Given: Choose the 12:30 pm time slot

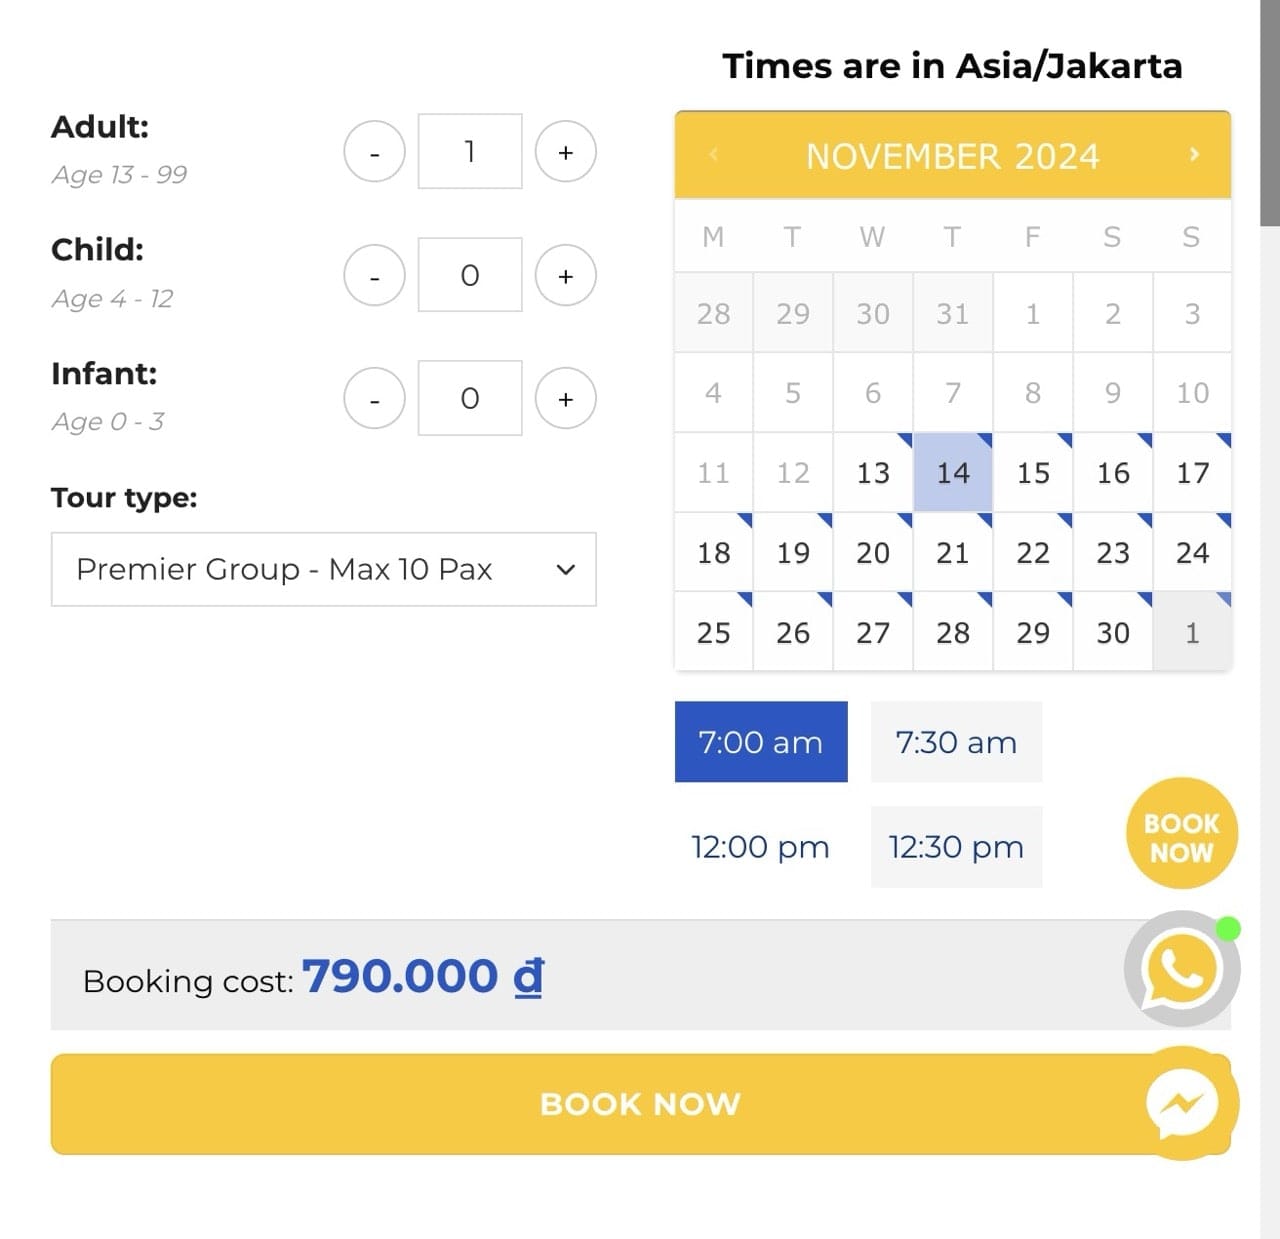Looking at the screenshot, I should (956, 847).
